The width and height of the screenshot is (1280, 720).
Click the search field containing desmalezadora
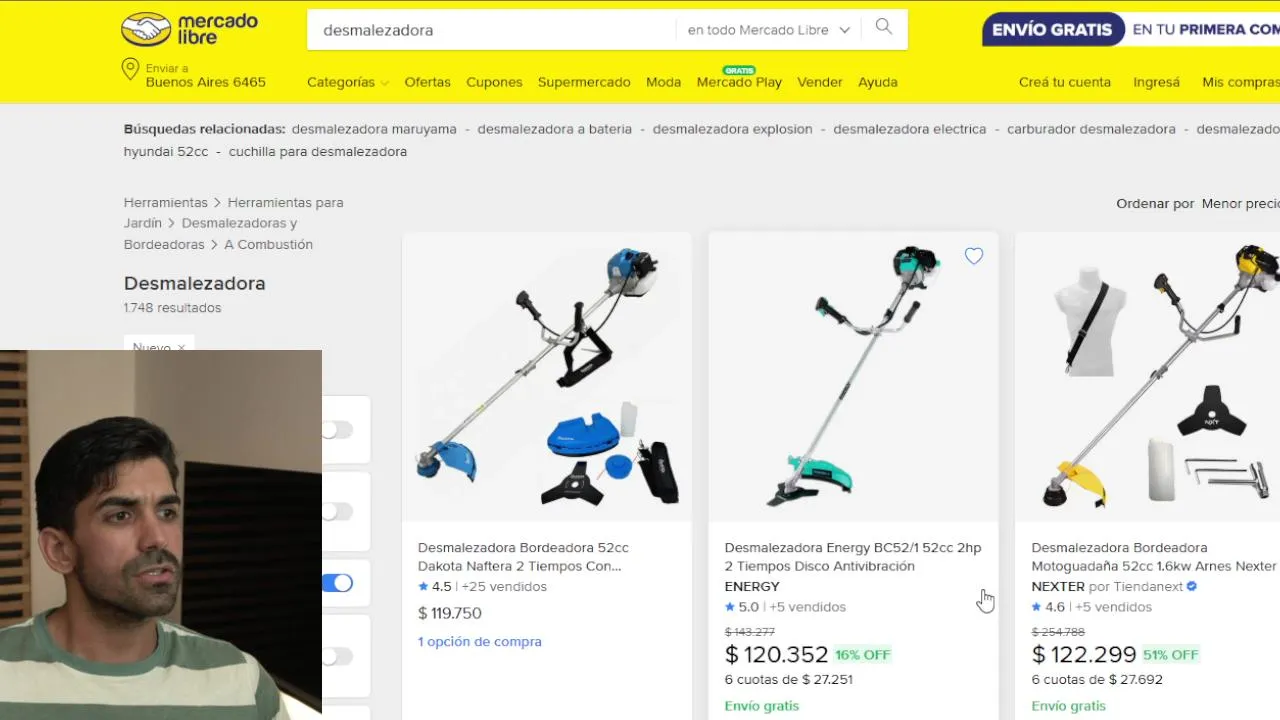coord(491,30)
